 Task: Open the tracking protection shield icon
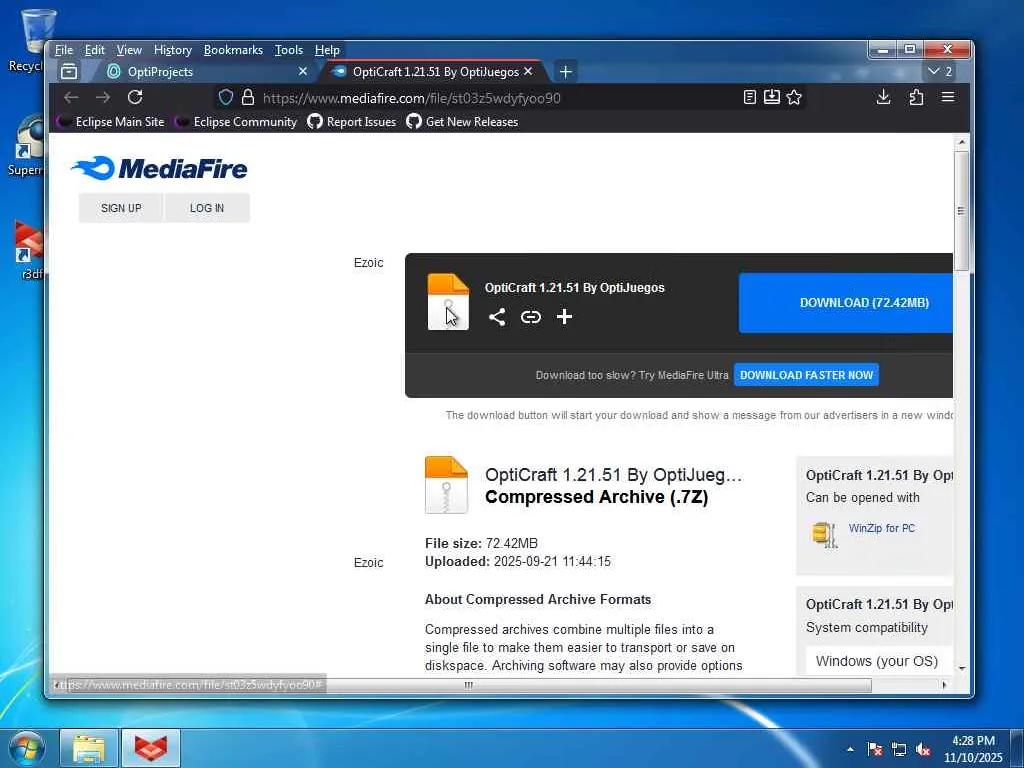[226, 98]
